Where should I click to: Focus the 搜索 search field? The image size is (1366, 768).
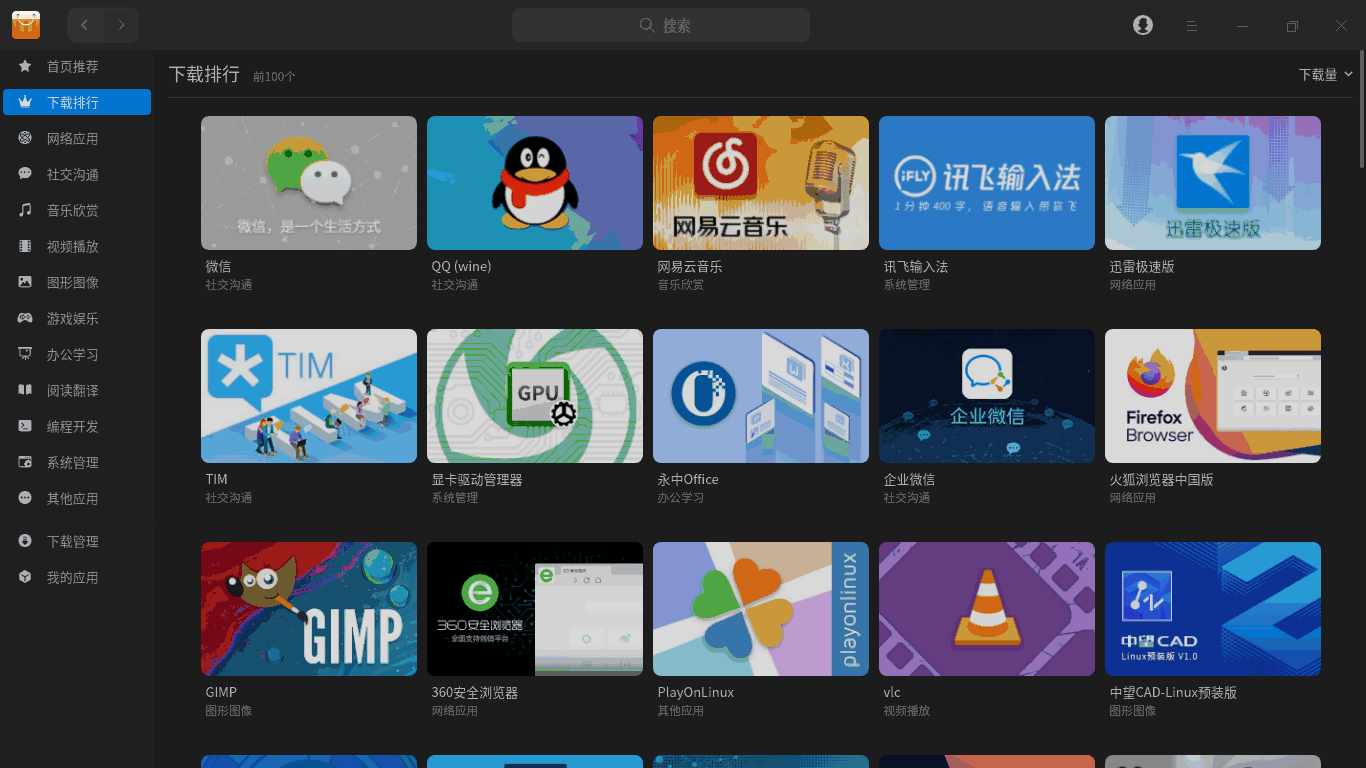pos(661,25)
